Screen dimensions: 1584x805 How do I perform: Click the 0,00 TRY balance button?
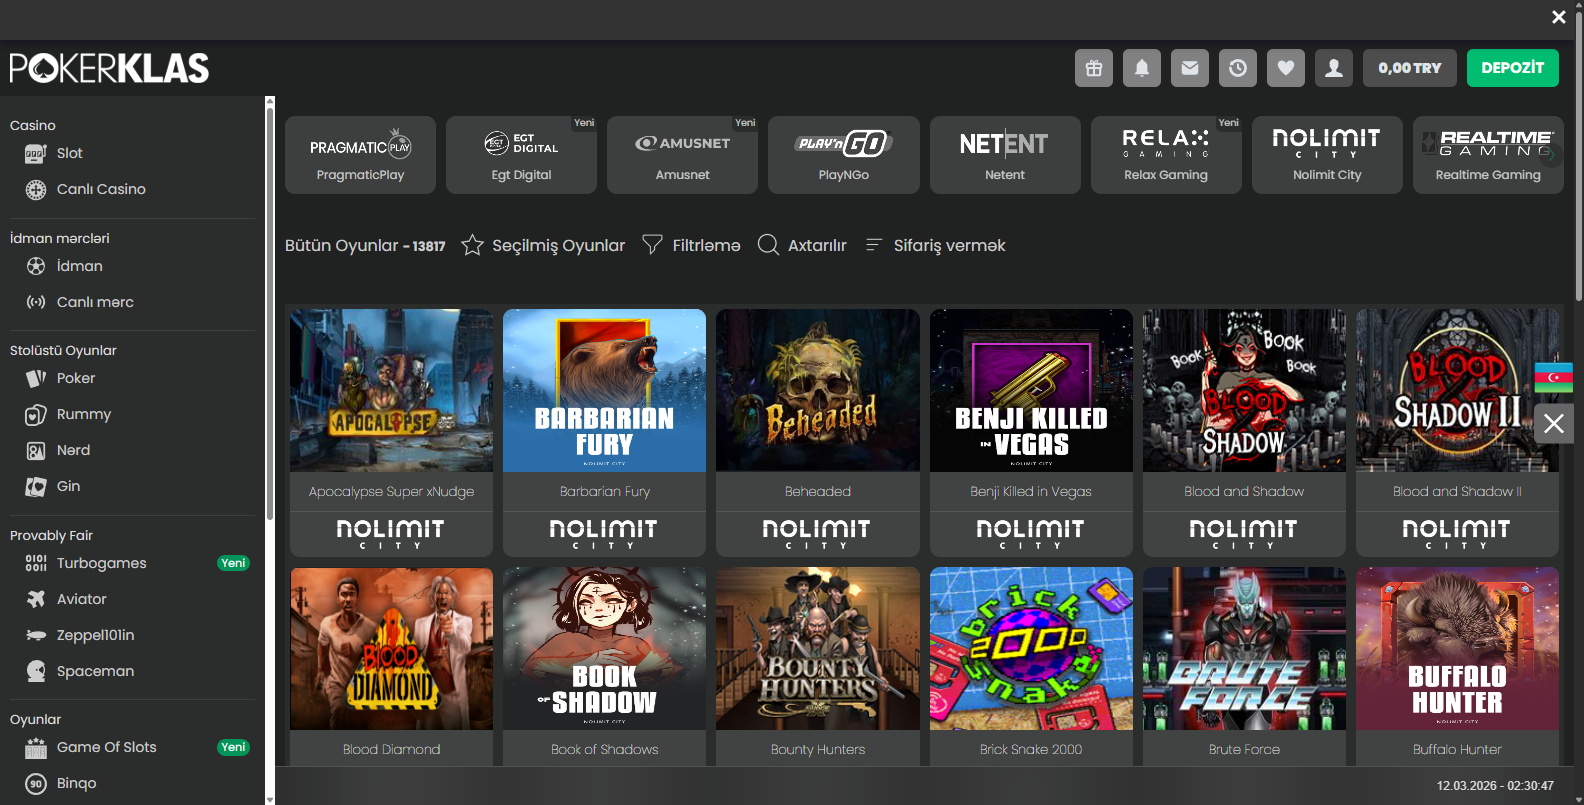coord(1410,68)
